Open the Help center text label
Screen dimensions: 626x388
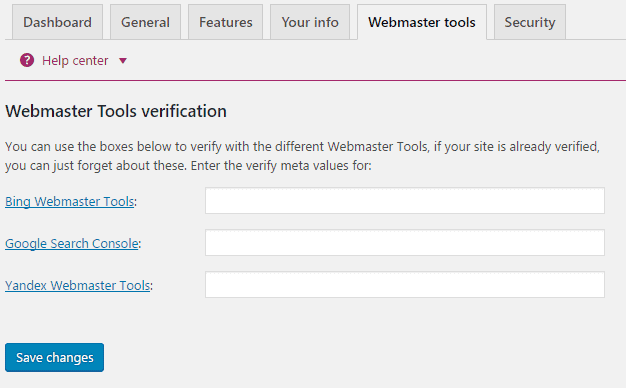[x=75, y=61]
